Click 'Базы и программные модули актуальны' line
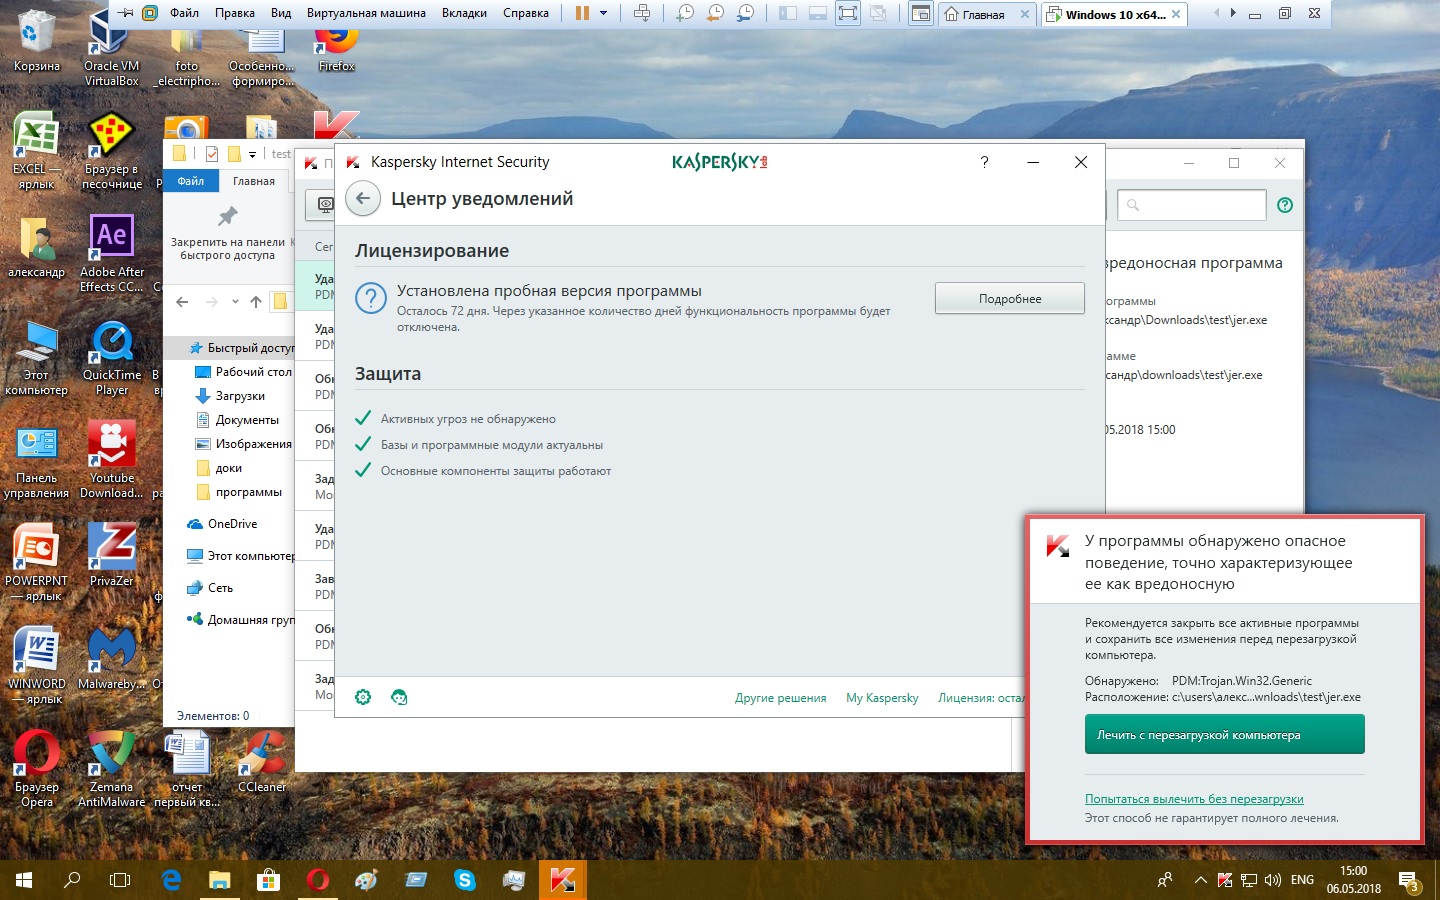The image size is (1440, 900). (x=492, y=445)
